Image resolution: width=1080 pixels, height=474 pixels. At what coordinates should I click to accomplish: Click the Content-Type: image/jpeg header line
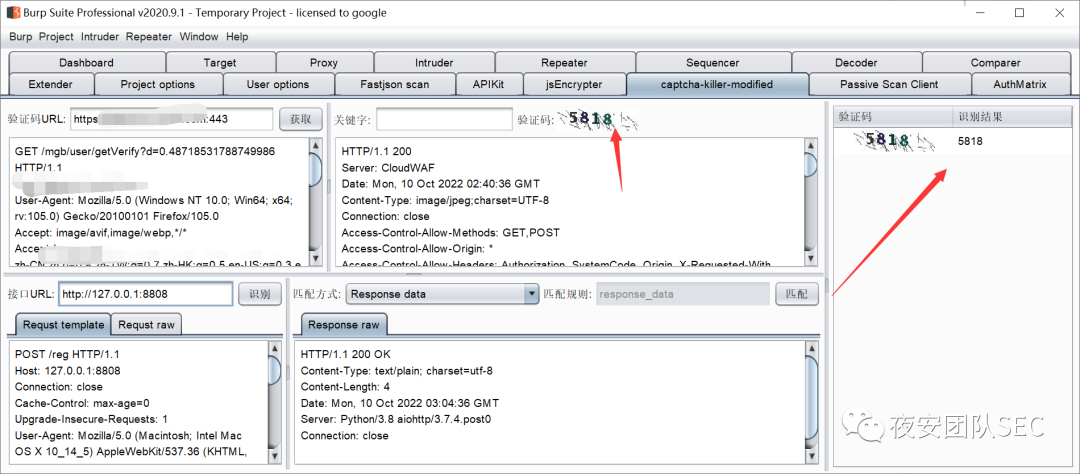[x=445, y=200]
